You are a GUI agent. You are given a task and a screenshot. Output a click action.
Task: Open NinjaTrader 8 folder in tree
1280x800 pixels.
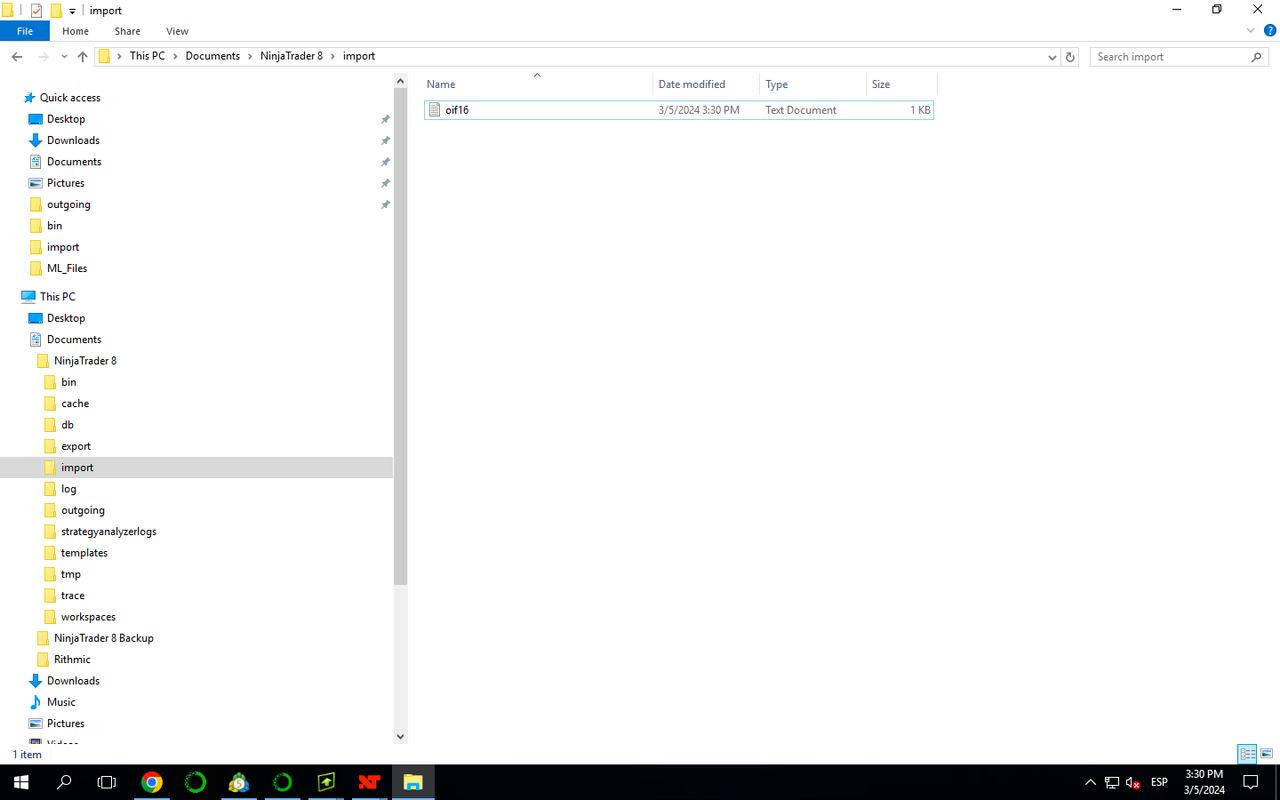[x=85, y=361]
